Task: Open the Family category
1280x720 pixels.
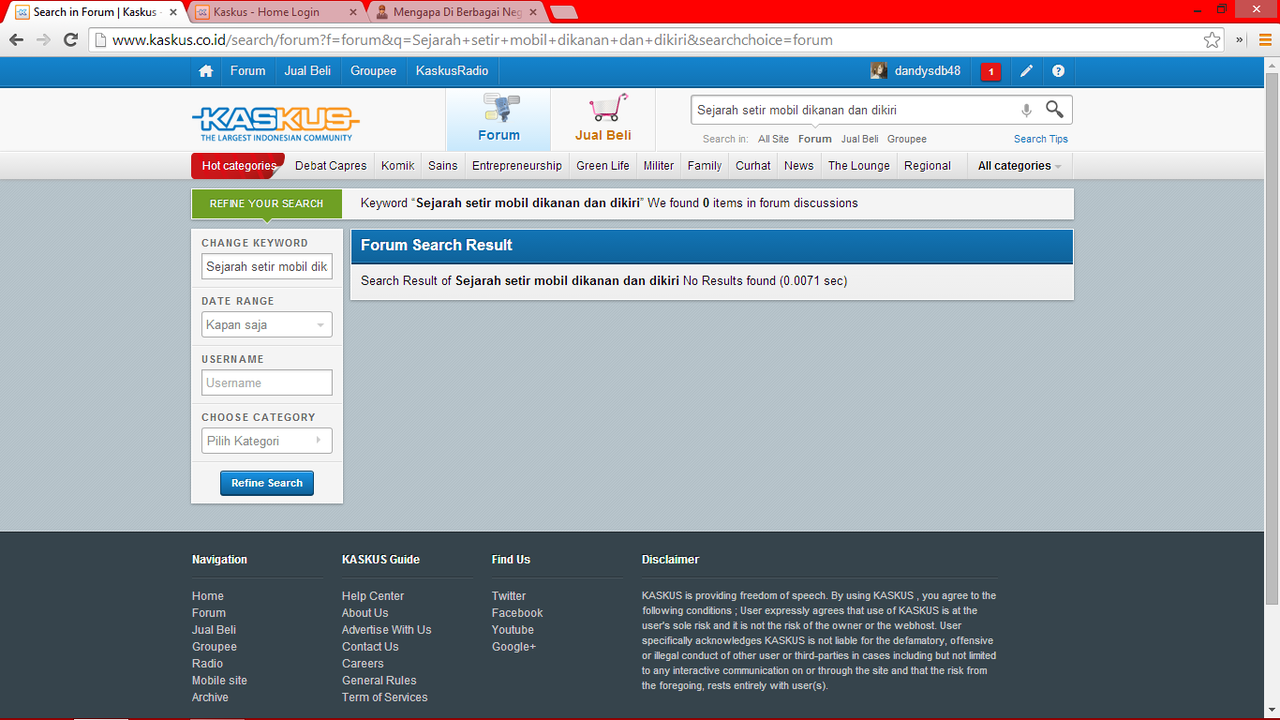Action: (705, 166)
